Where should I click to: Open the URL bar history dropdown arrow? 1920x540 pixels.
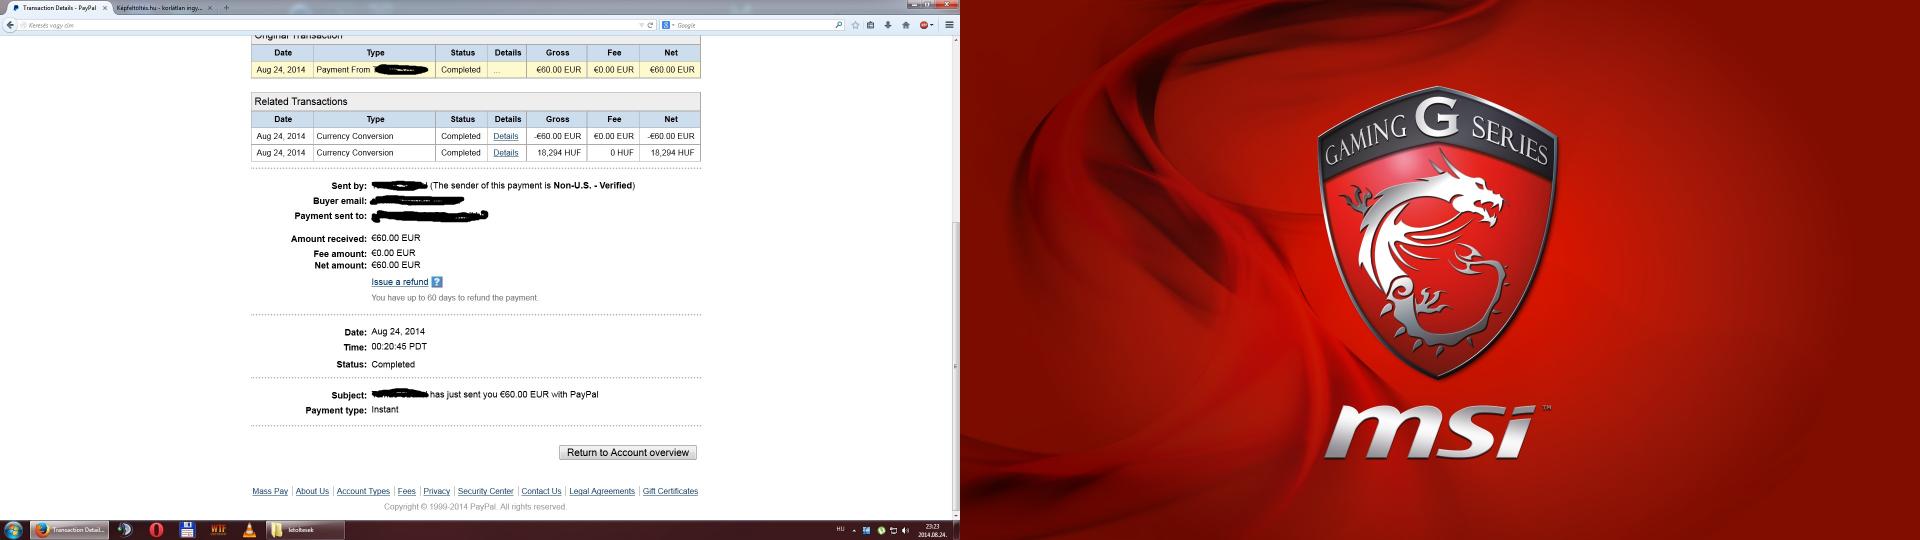[x=641, y=25]
